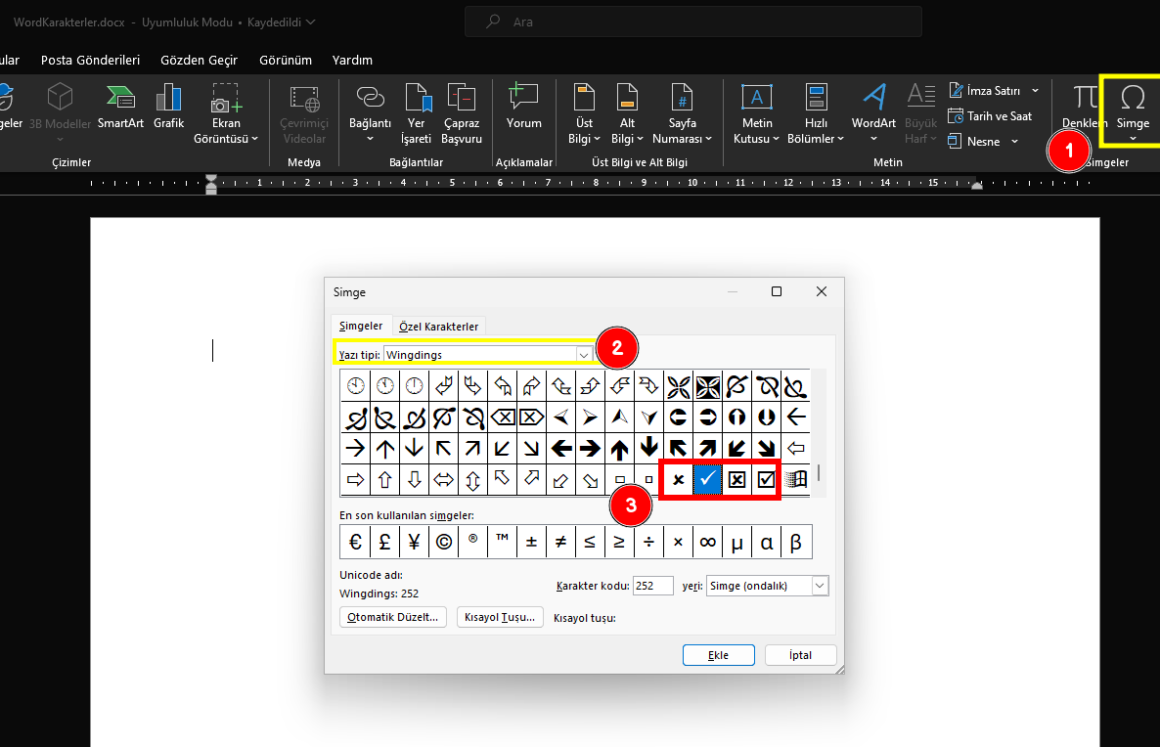Select the bold right arrow symbol
Image resolution: width=1160 pixels, height=747 pixels.
coord(590,448)
